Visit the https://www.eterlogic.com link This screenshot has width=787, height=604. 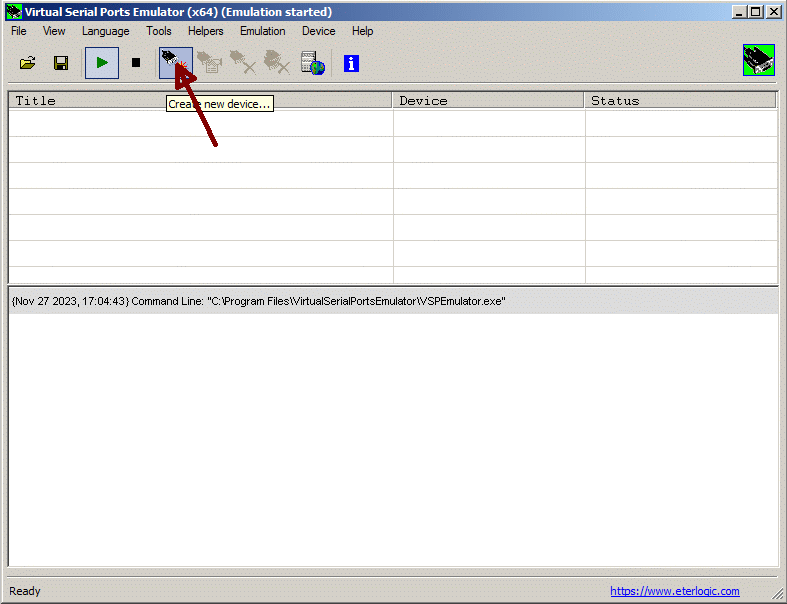pos(674,591)
